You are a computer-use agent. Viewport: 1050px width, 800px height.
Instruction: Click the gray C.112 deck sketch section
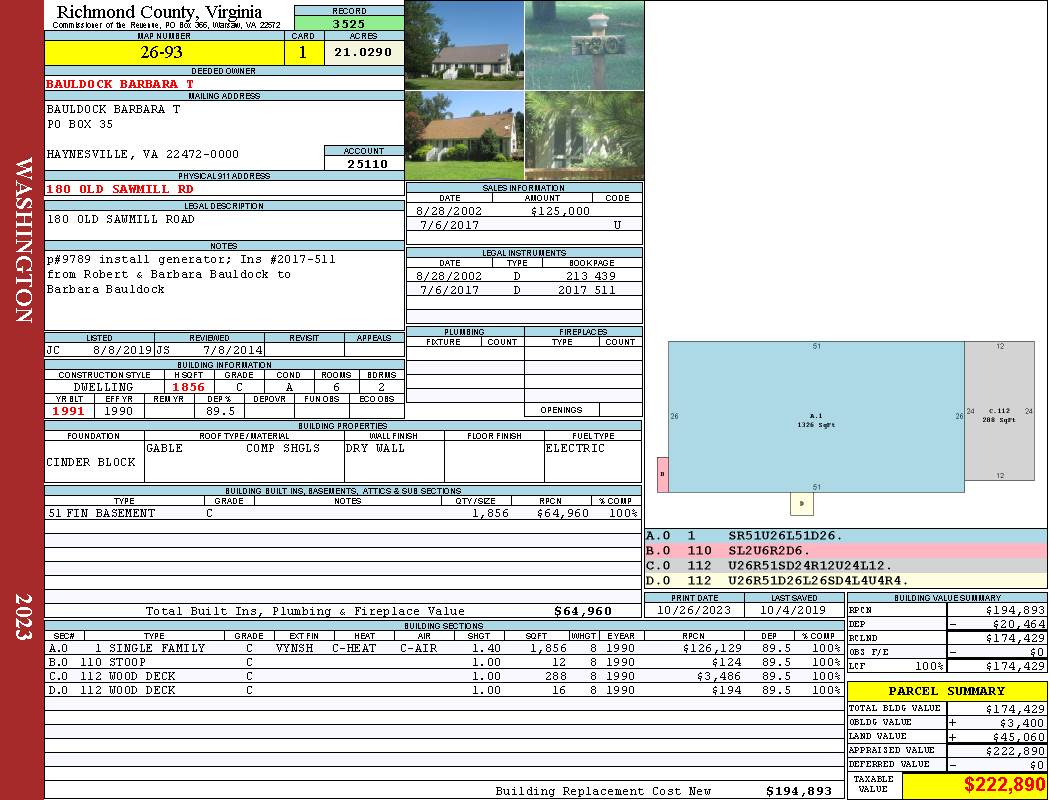tap(999, 415)
